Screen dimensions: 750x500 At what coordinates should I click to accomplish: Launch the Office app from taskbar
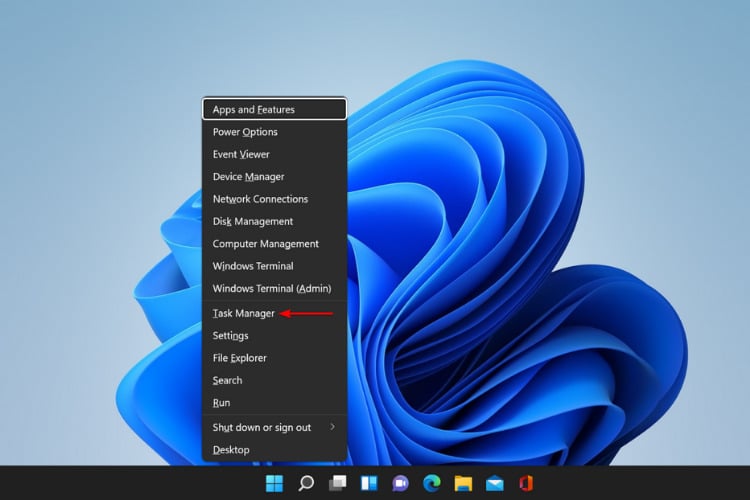pyautogui.click(x=526, y=483)
